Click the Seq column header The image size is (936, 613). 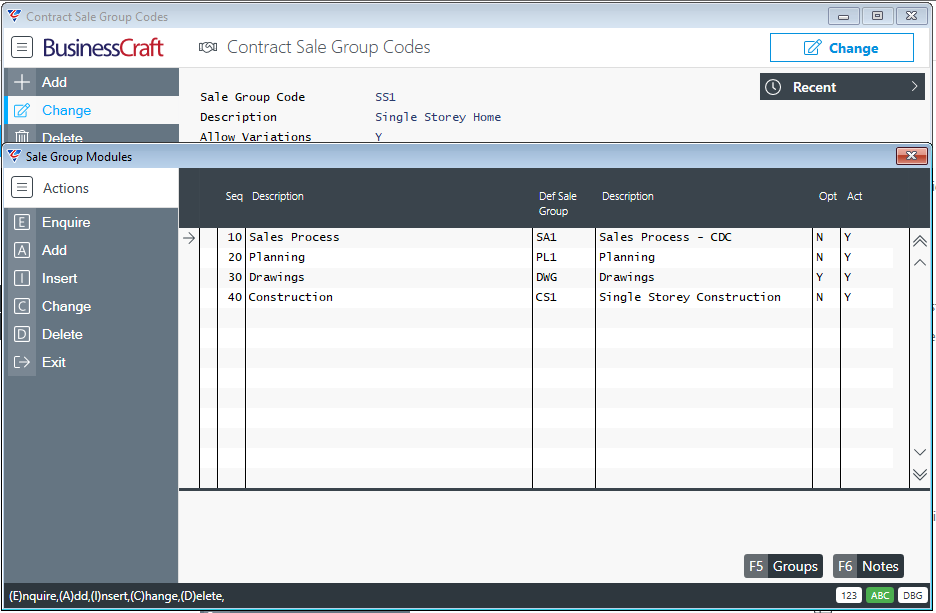[x=234, y=196]
